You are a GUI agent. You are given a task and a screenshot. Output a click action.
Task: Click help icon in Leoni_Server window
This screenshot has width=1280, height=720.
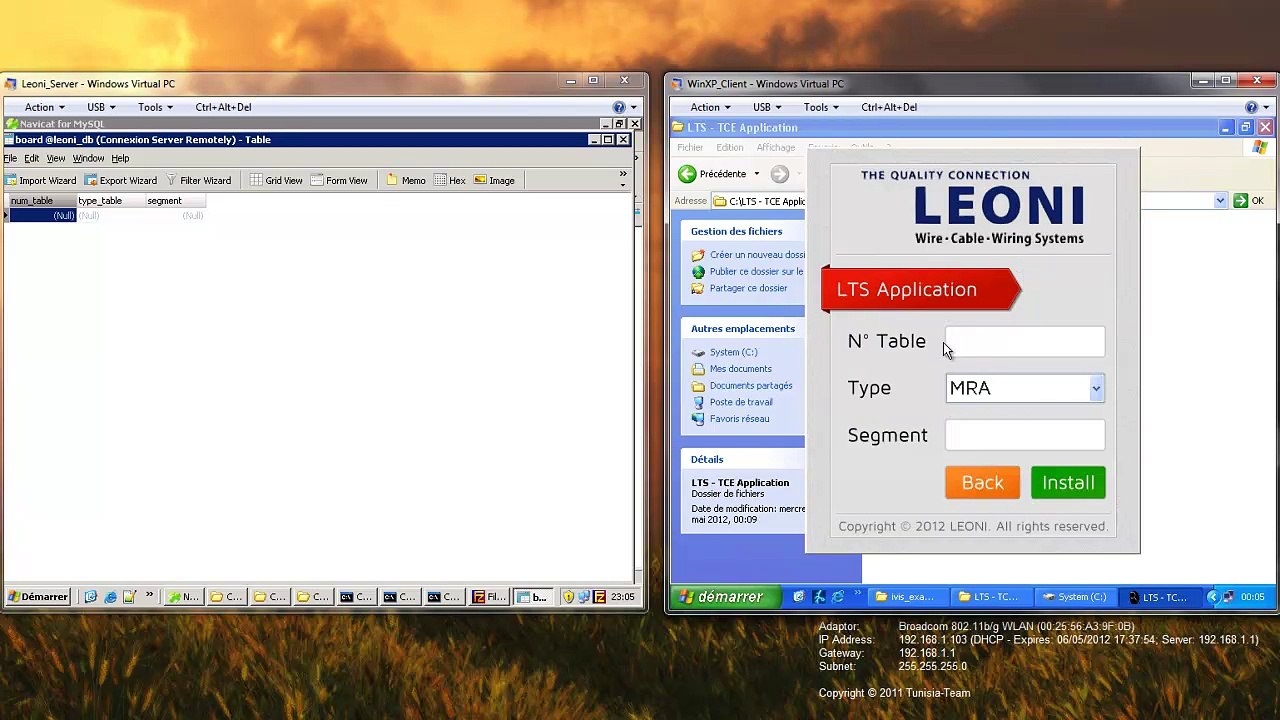620,107
